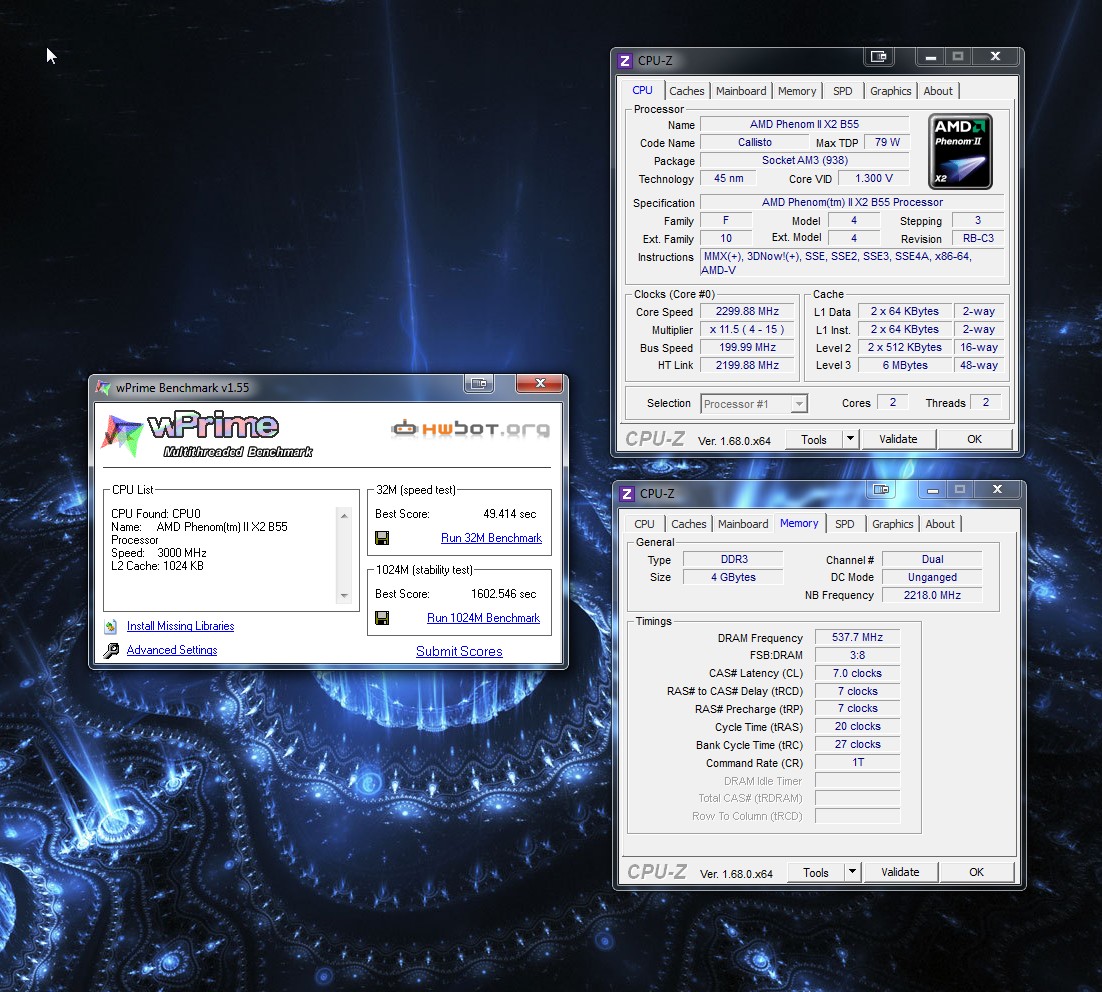Click the NB Frequency 2218.0 MHz value

(932, 595)
